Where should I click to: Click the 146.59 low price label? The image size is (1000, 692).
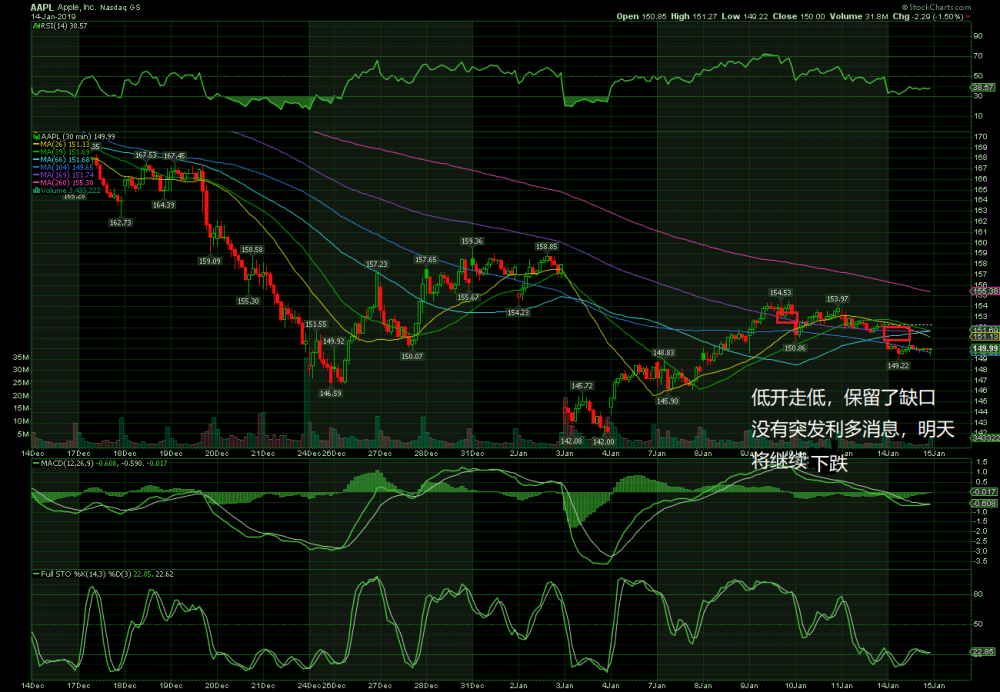[x=330, y=394]
